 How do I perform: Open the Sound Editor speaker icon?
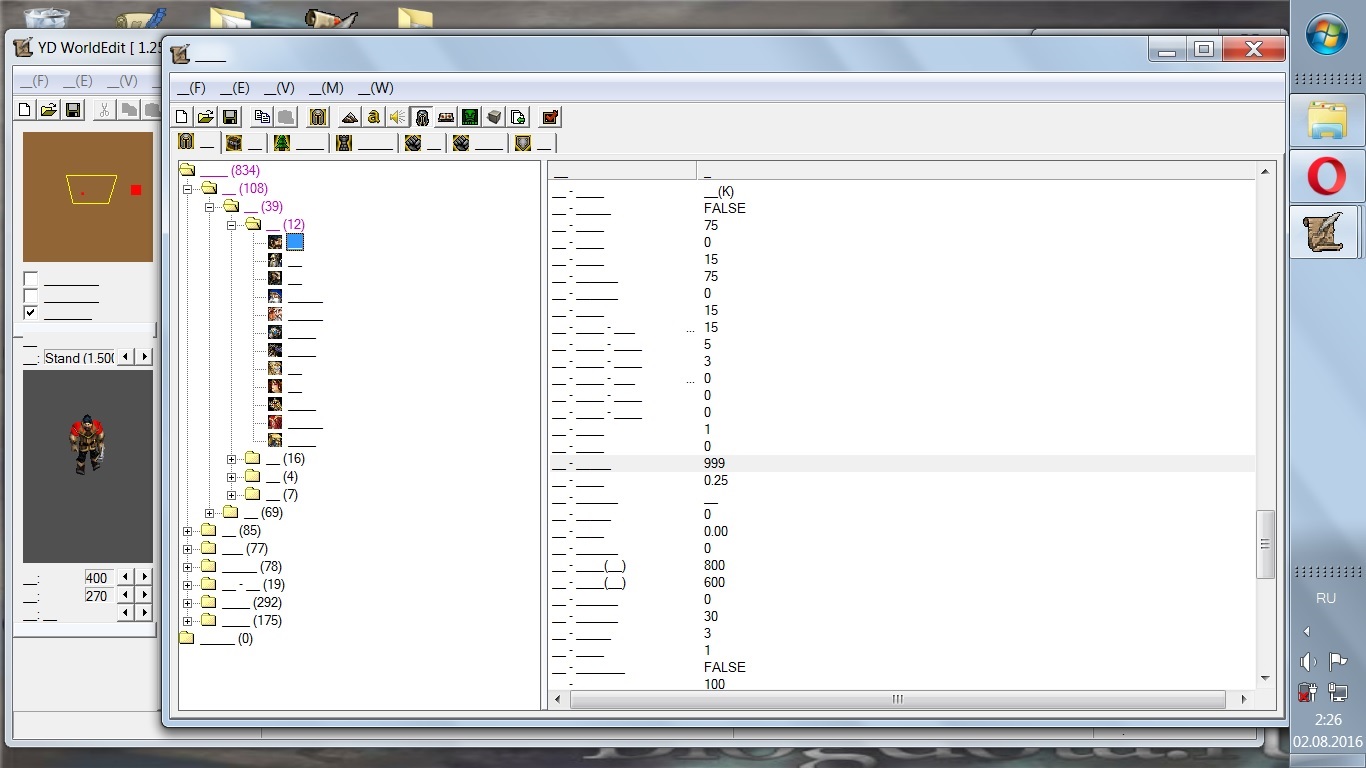(x=397, y=117)
